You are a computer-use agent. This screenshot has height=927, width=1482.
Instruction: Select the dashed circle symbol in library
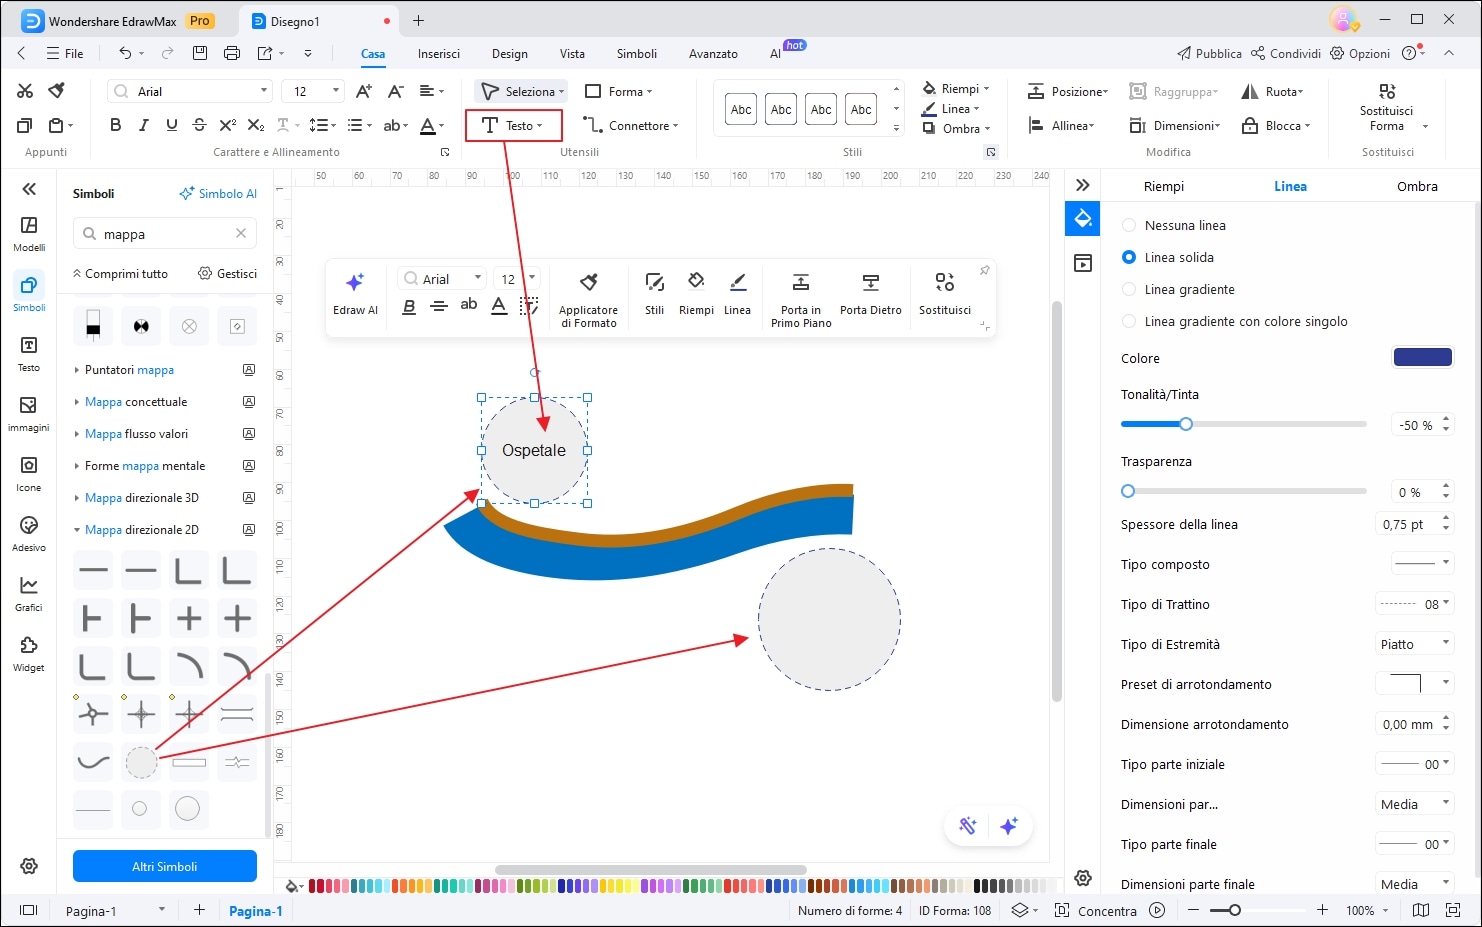[x=141, y=762]
